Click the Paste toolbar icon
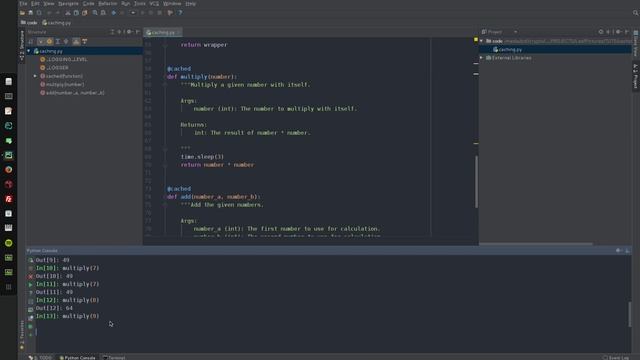 click(84, 13)
